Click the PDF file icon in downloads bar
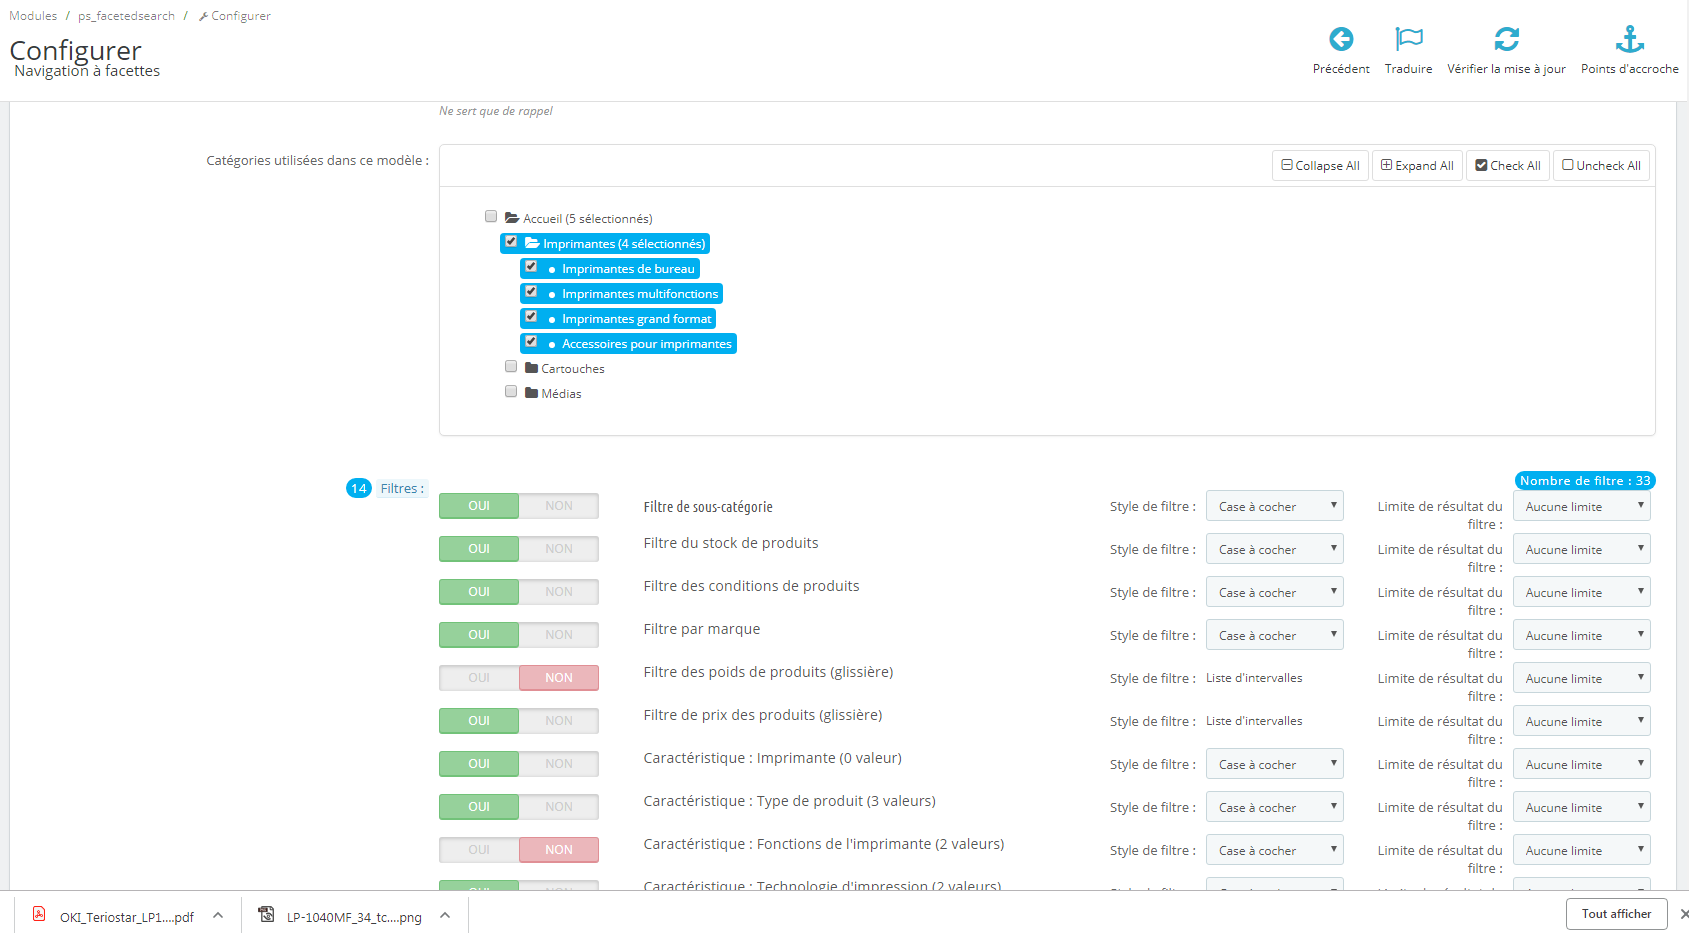Viewport: 1689px width, 939px height. pos(39,914)
